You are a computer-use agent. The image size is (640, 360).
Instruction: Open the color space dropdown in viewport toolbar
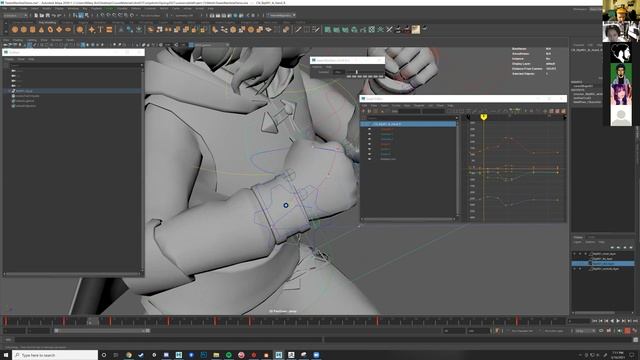pos(209,45)
